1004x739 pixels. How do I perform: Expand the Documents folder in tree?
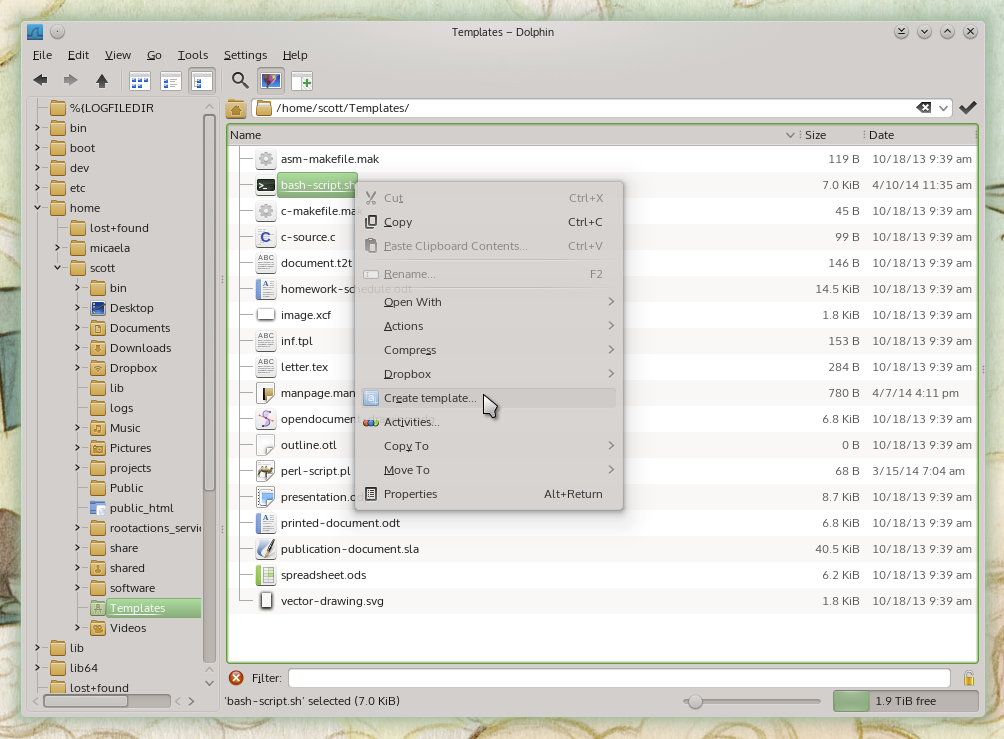77,327
